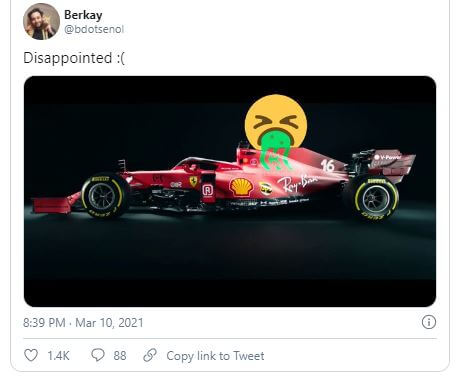Open the @bdotsenol handle link
Image resolution: width=462 pixels, height=378 pixels.
(x=94, y=29)
